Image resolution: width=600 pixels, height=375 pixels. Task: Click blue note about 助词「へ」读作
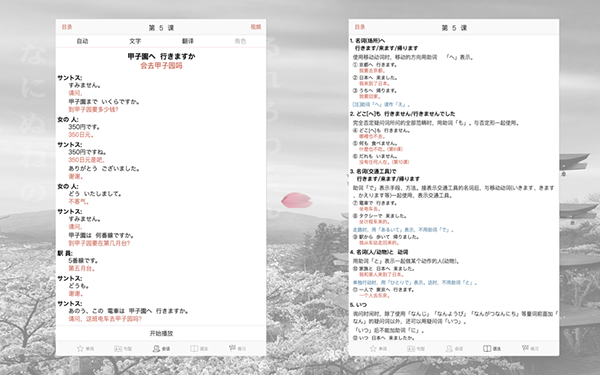(381, 104)
